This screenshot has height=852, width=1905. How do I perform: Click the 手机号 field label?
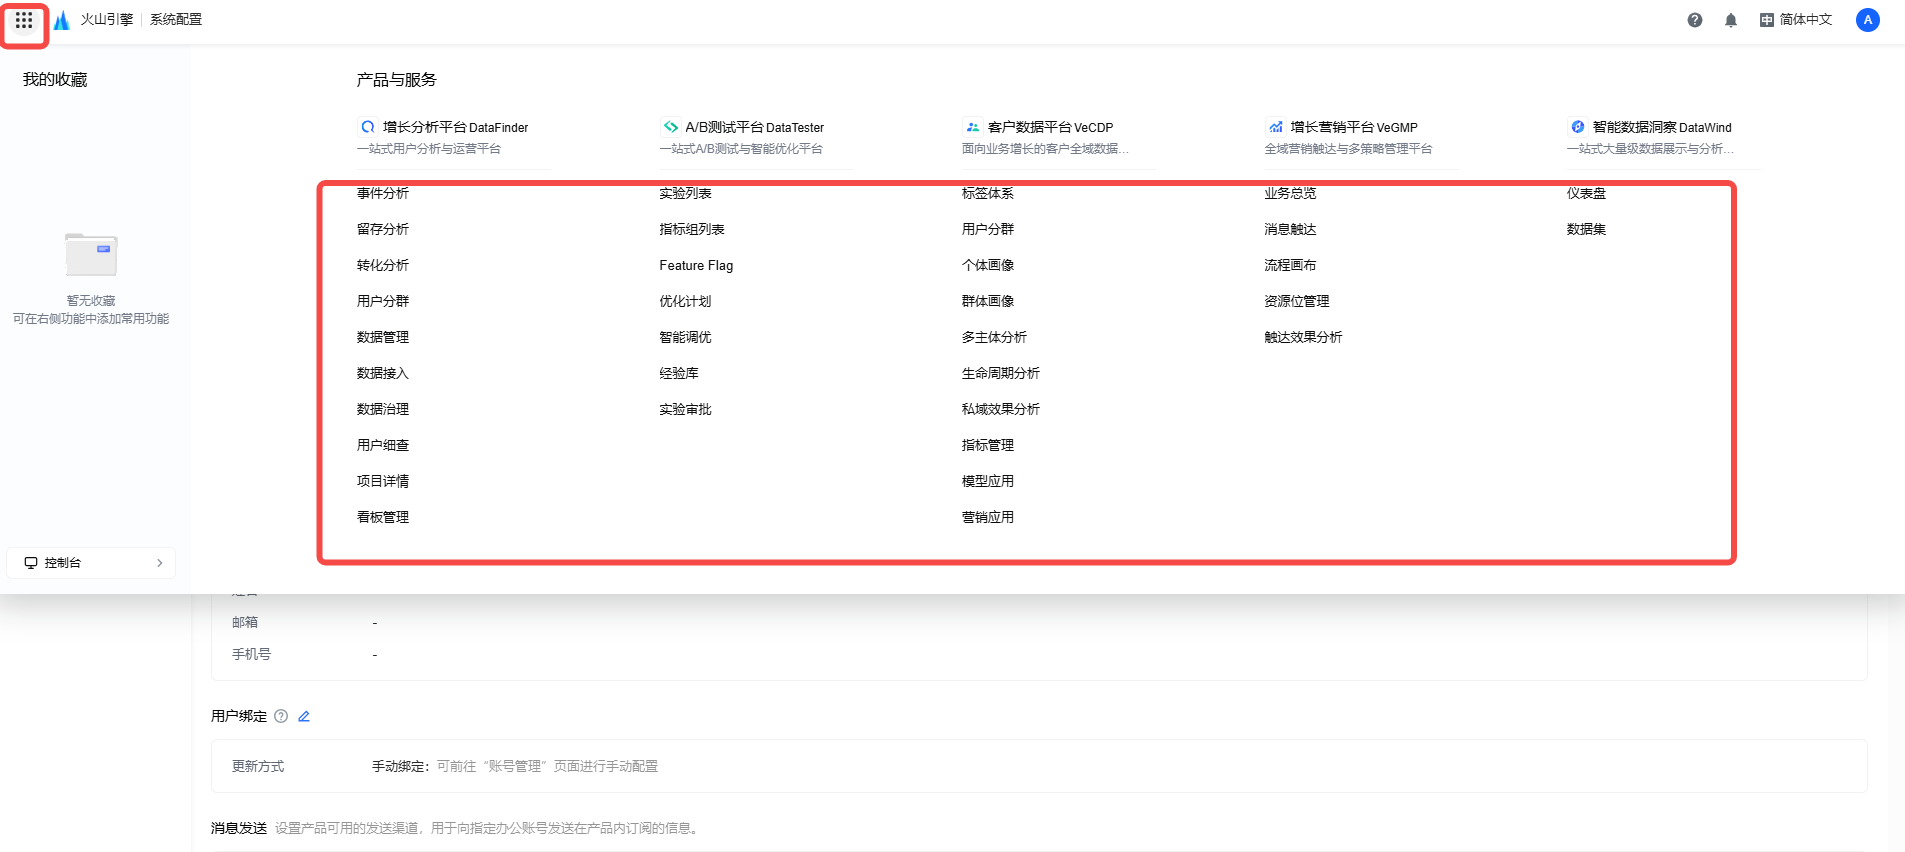pos(251,654)
